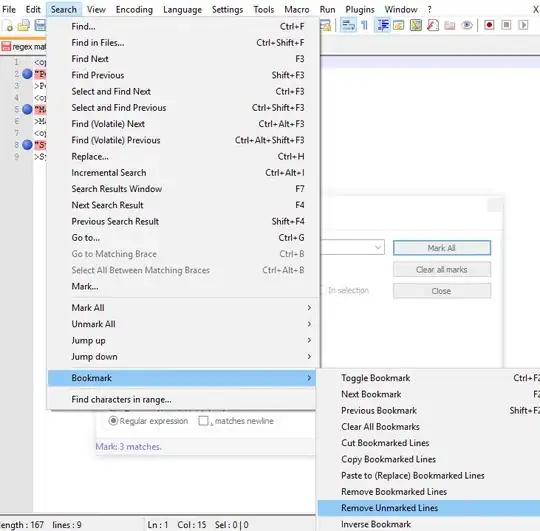This screenshot has height=531, width=540.
Task: Click the Stop Recording macro icon
Action: click(506, 25)
